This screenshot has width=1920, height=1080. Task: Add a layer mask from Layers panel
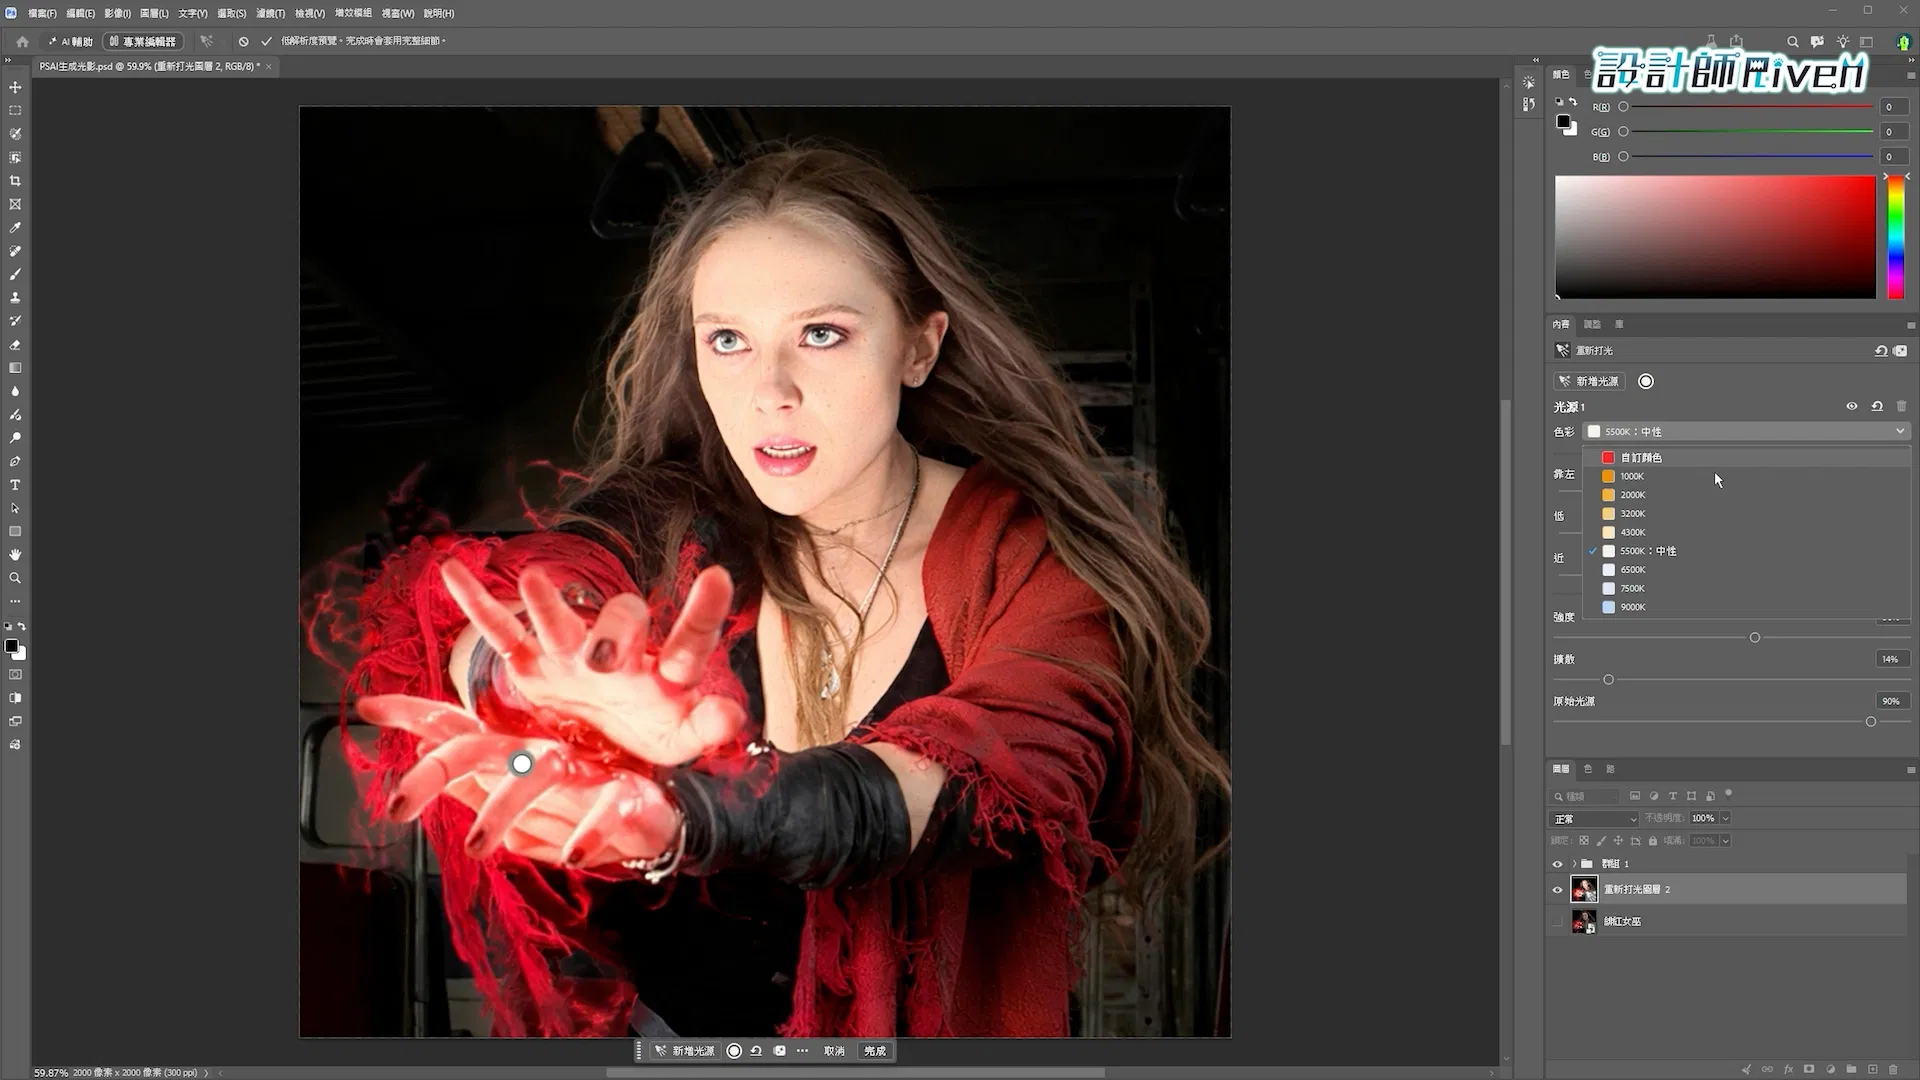1809,1069
